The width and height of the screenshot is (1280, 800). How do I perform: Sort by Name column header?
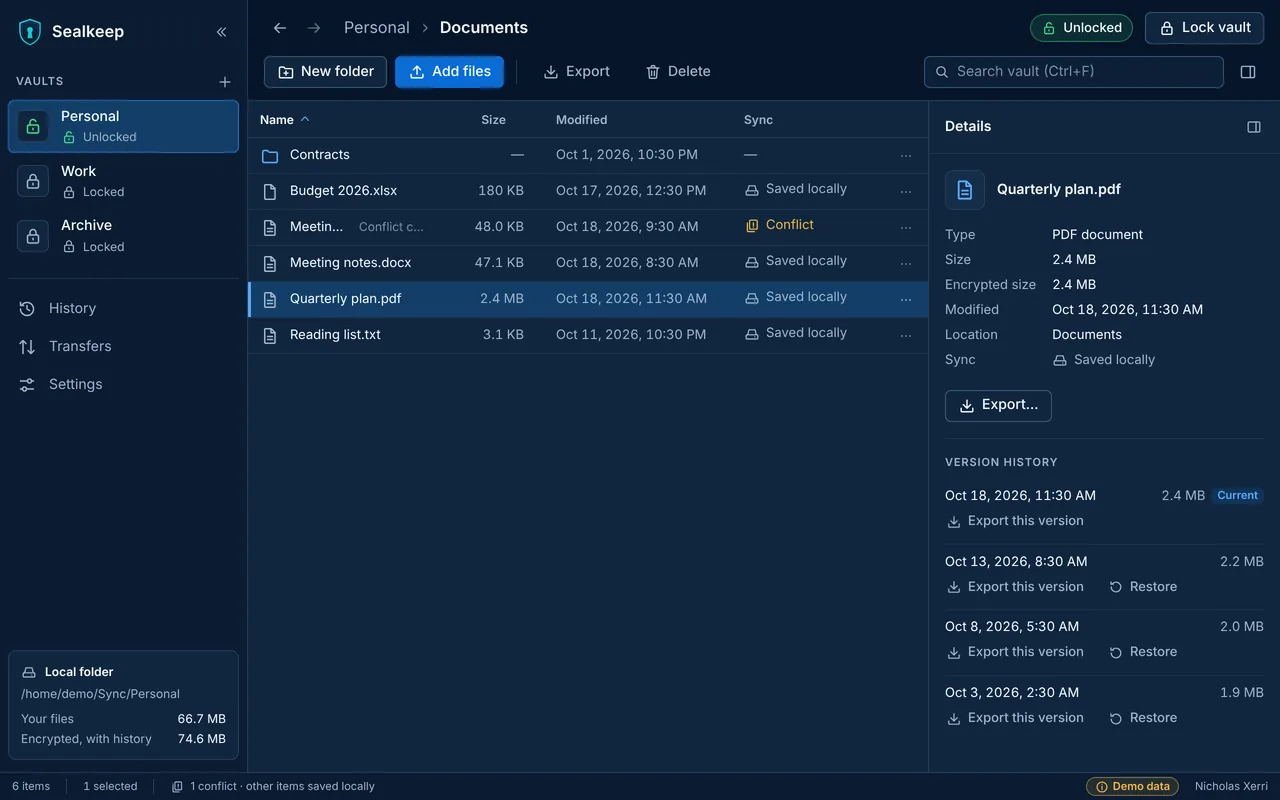pyautogui.click(x=285, y=120)
